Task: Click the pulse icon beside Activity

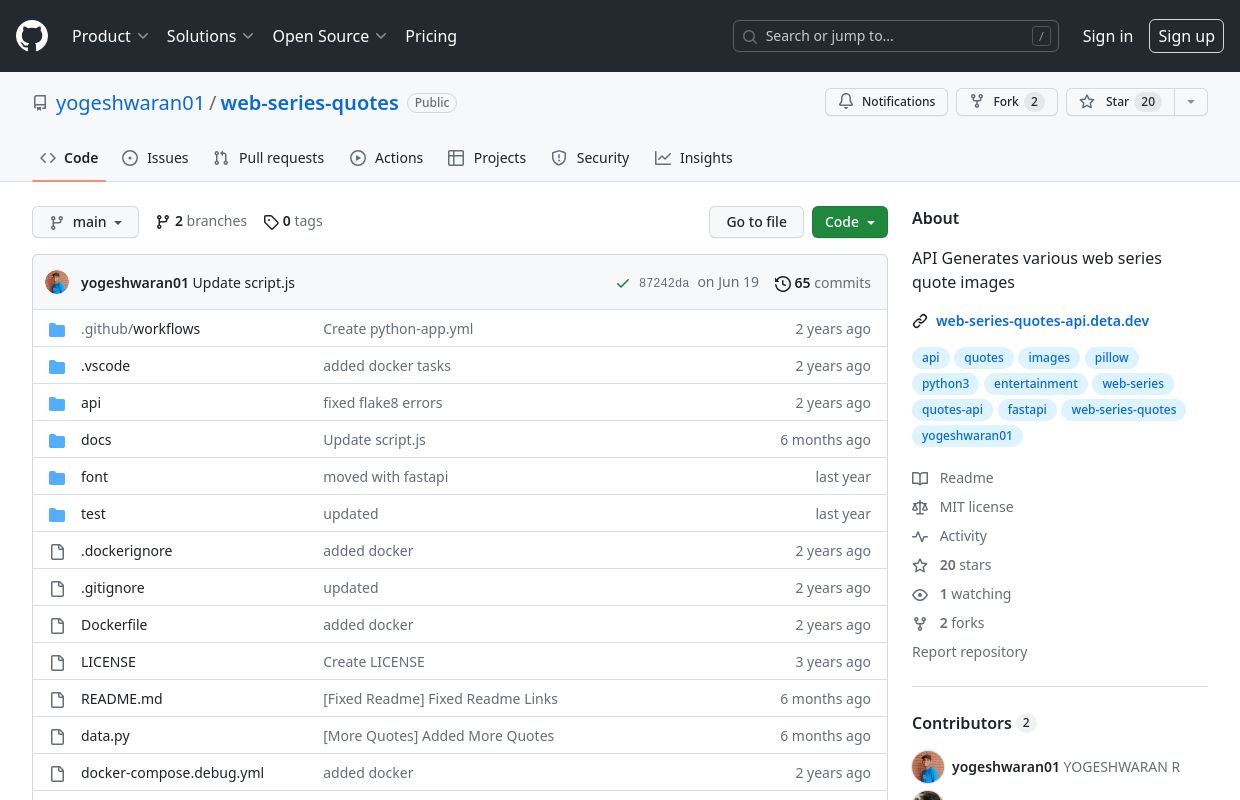Action: pyautogui.click(x=920, y=536)
